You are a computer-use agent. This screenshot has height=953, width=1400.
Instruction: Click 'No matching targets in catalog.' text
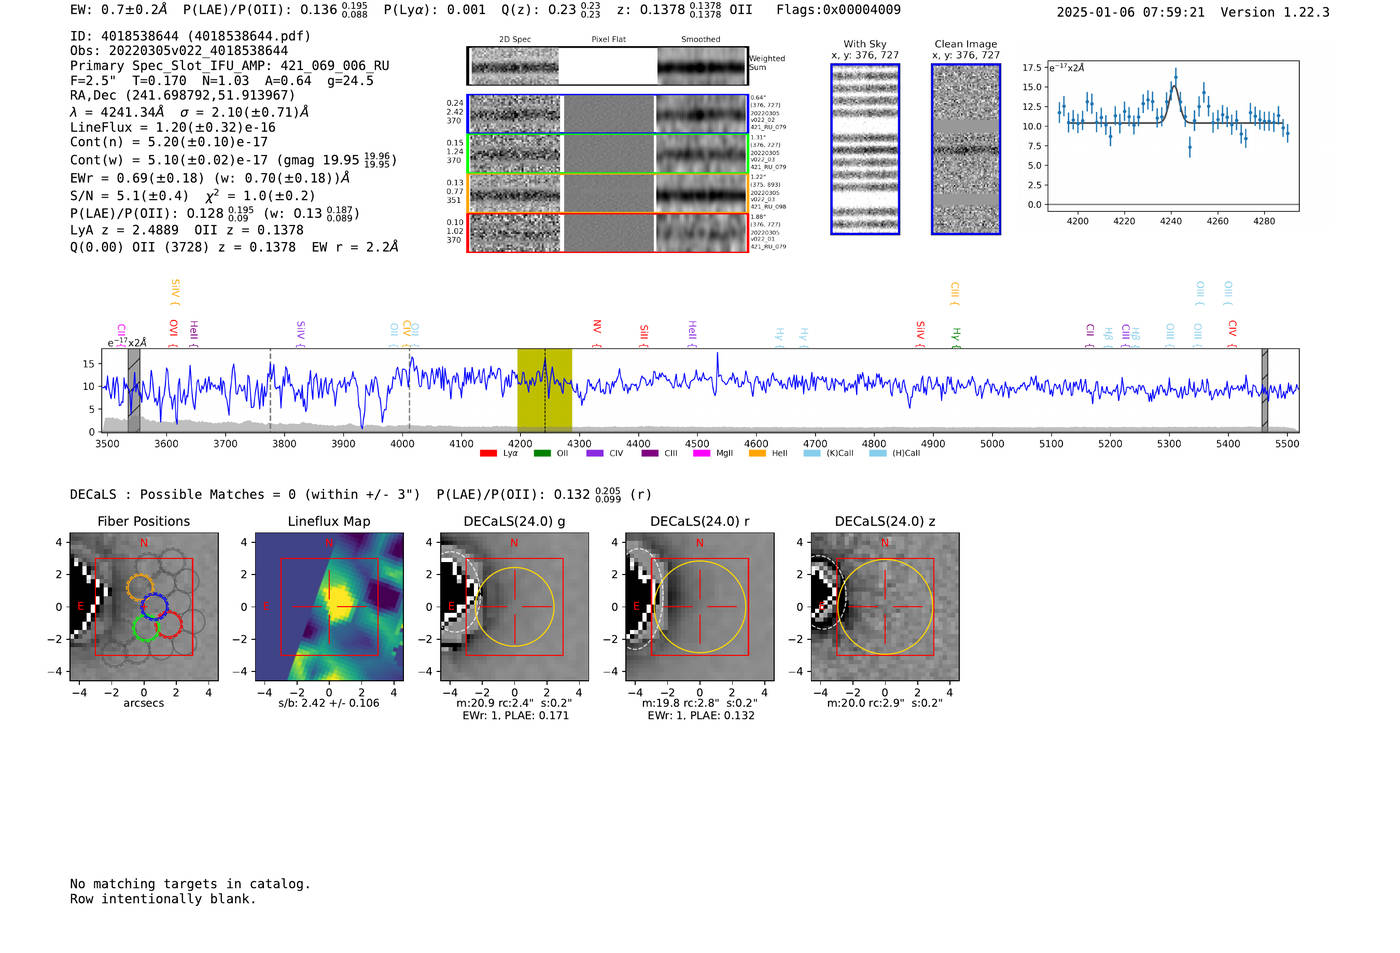(190, 884)
